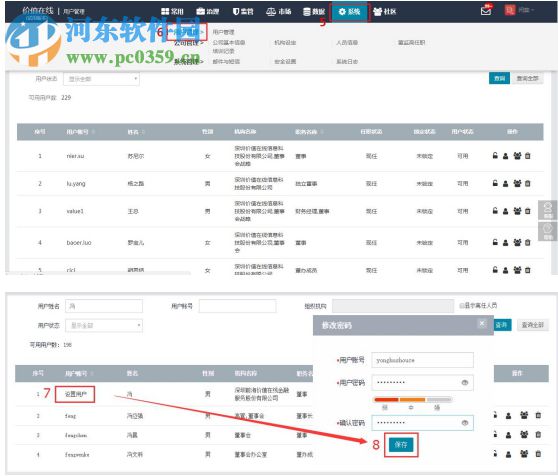Click the lock icon in the value1 row

tap(495, 211)
